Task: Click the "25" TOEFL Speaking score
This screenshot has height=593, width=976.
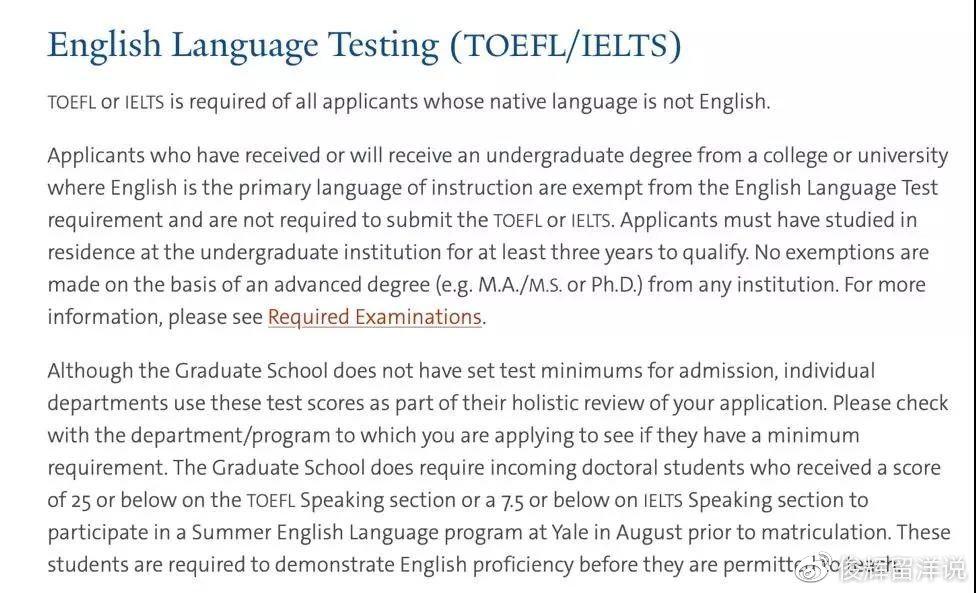Action: coord(80,500)
